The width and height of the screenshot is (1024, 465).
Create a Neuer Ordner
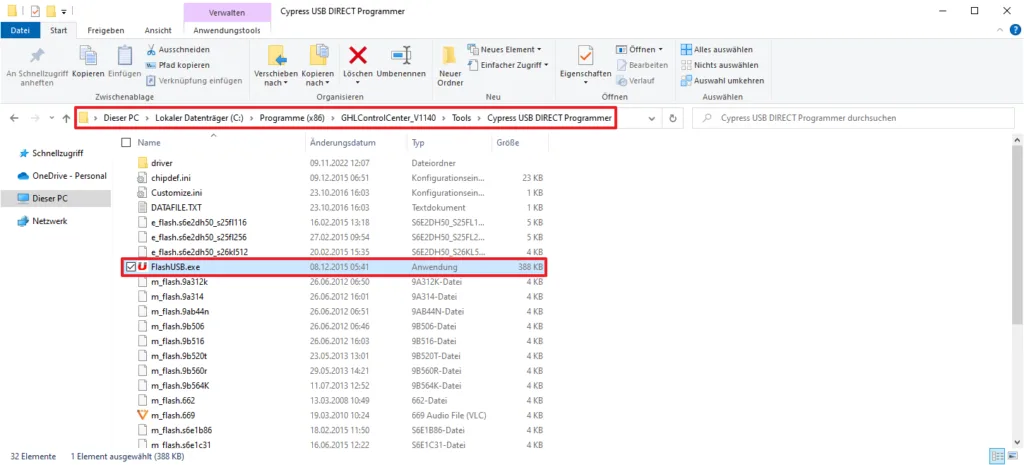pos(451,66)
